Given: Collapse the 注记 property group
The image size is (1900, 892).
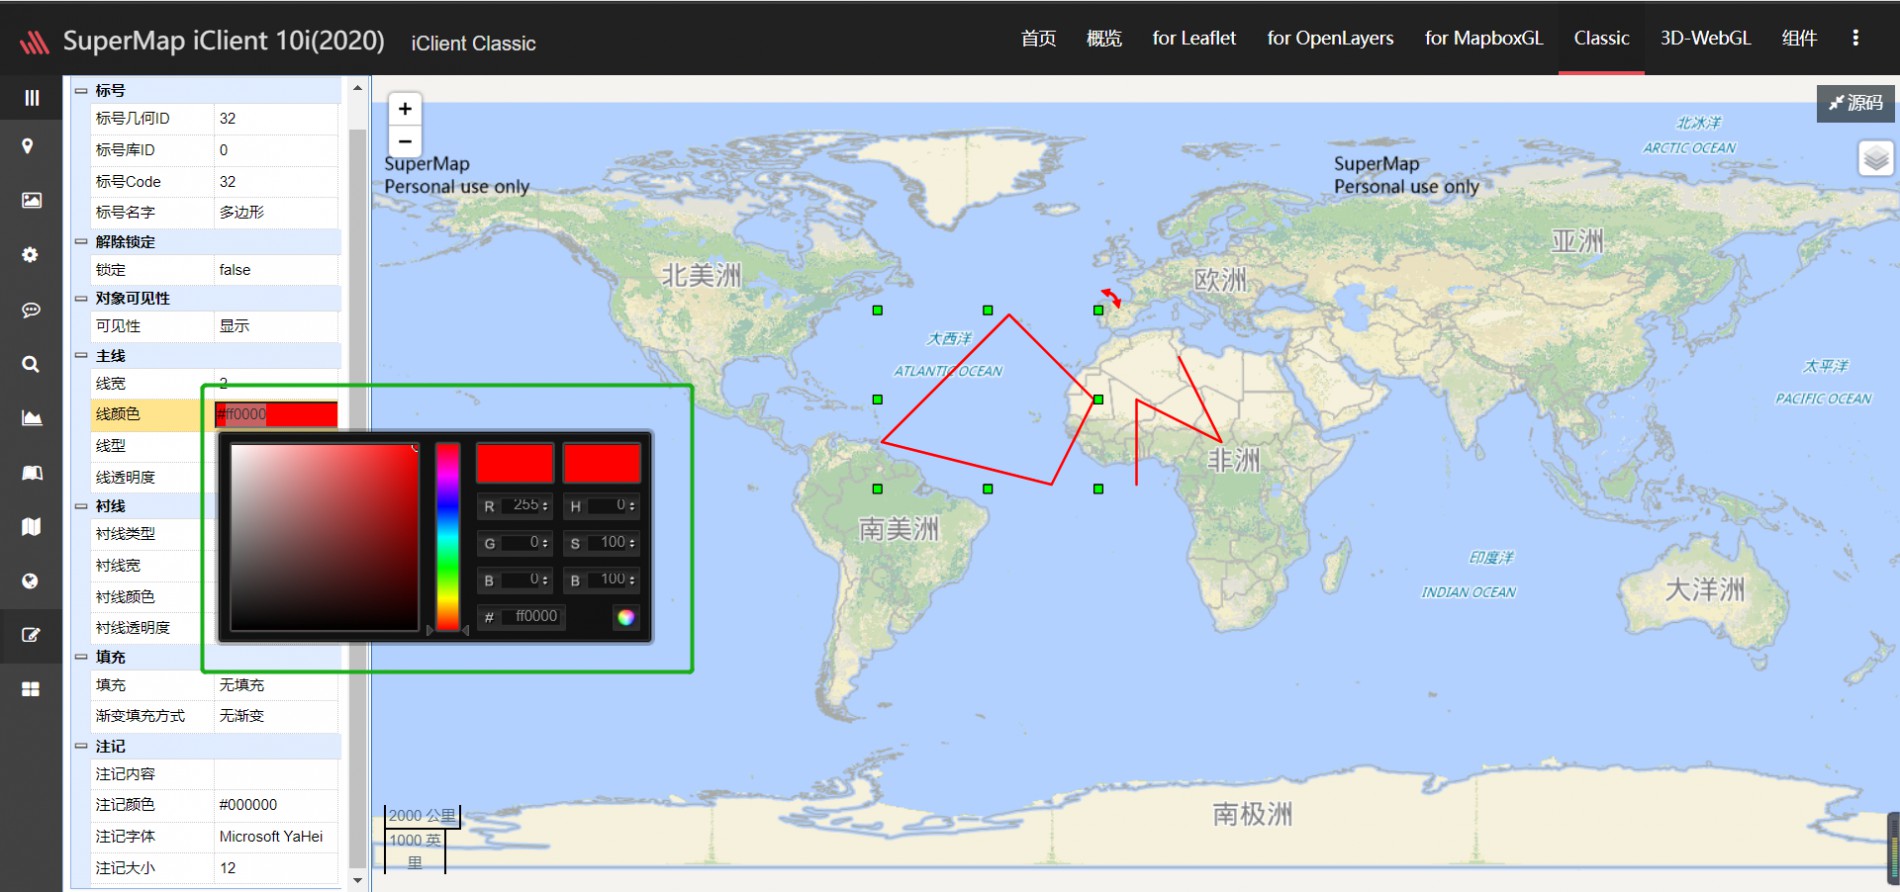Looking at the screenshot, I should [81, 746].
